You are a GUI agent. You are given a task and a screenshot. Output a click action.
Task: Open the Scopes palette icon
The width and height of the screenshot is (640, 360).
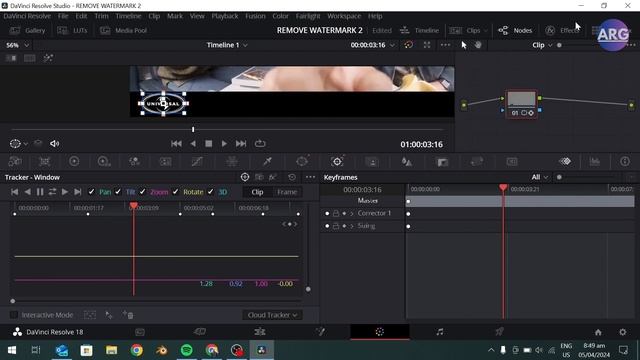pyautogui.click(x=595, y=162)
